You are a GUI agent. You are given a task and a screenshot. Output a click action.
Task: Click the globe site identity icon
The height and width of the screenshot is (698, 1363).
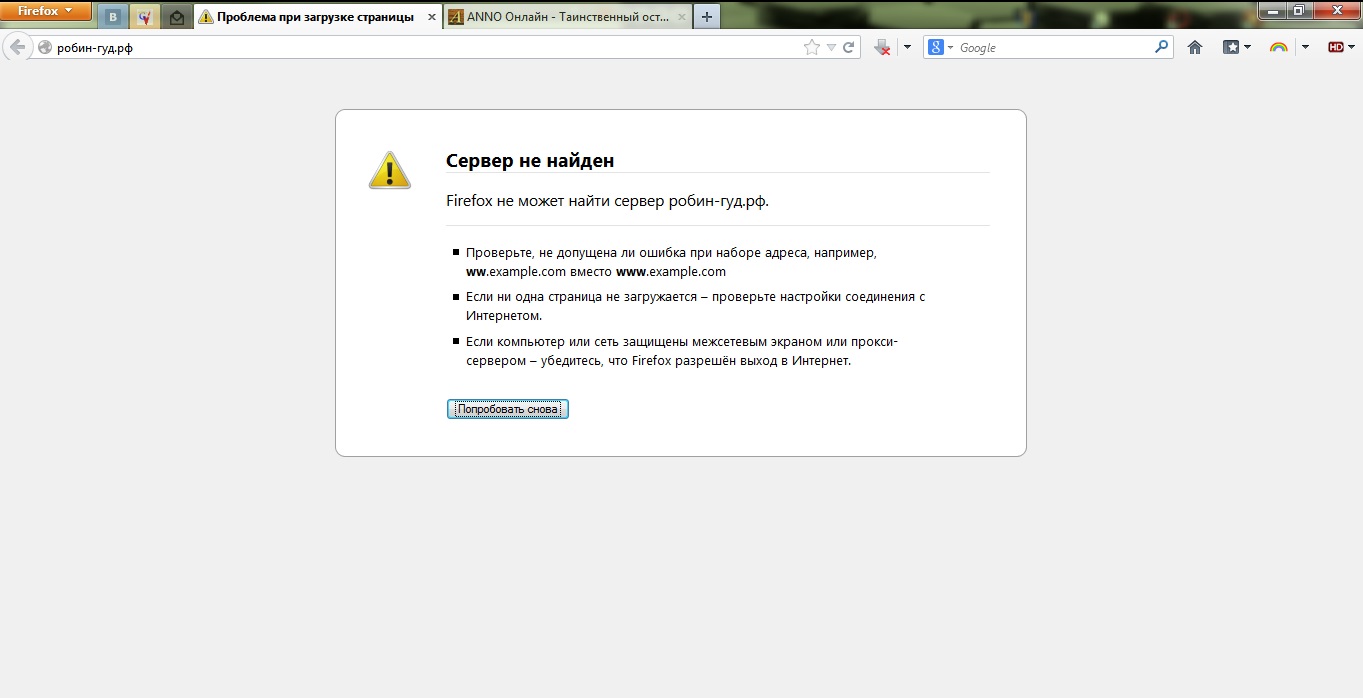pyautogui.click(x=44, y=47)
